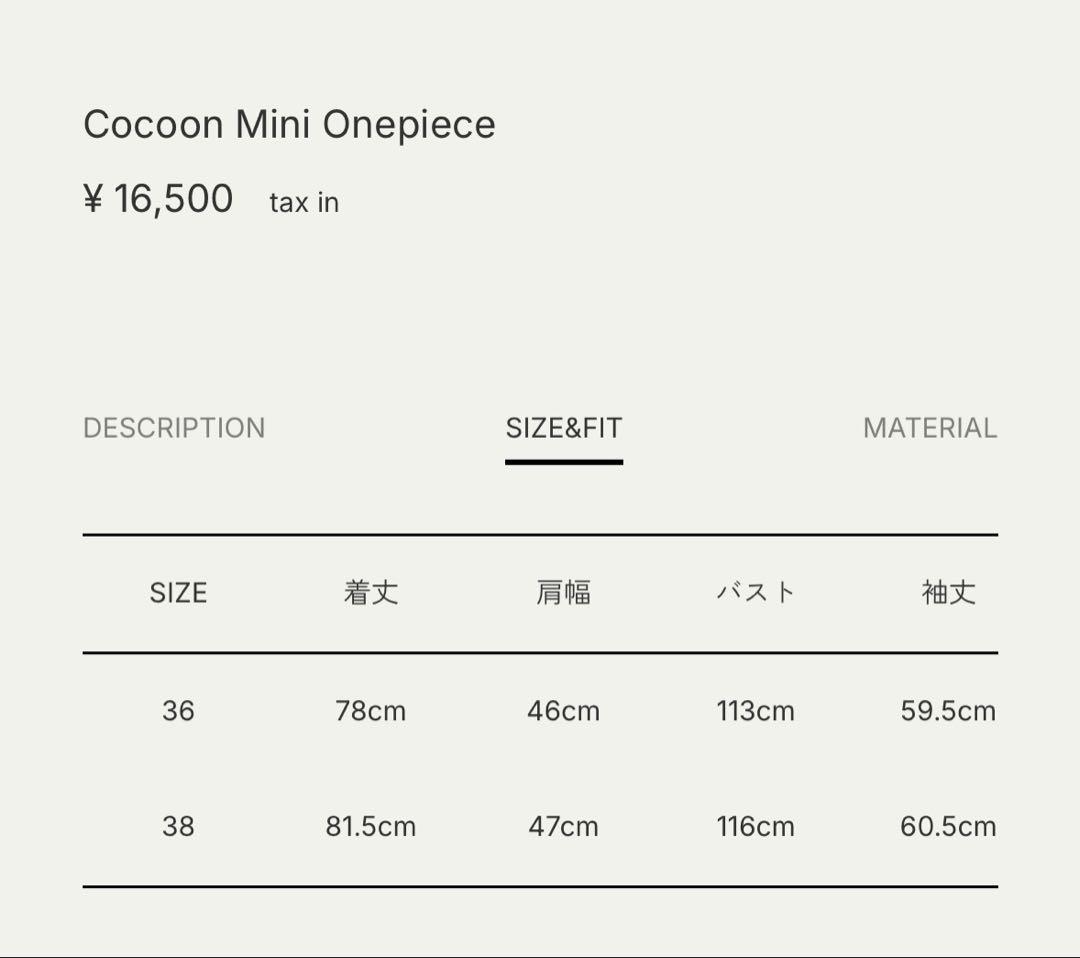Select the 116cm bust measurement for size 38
Screen dimensions: 1080x958
[756, 826]
